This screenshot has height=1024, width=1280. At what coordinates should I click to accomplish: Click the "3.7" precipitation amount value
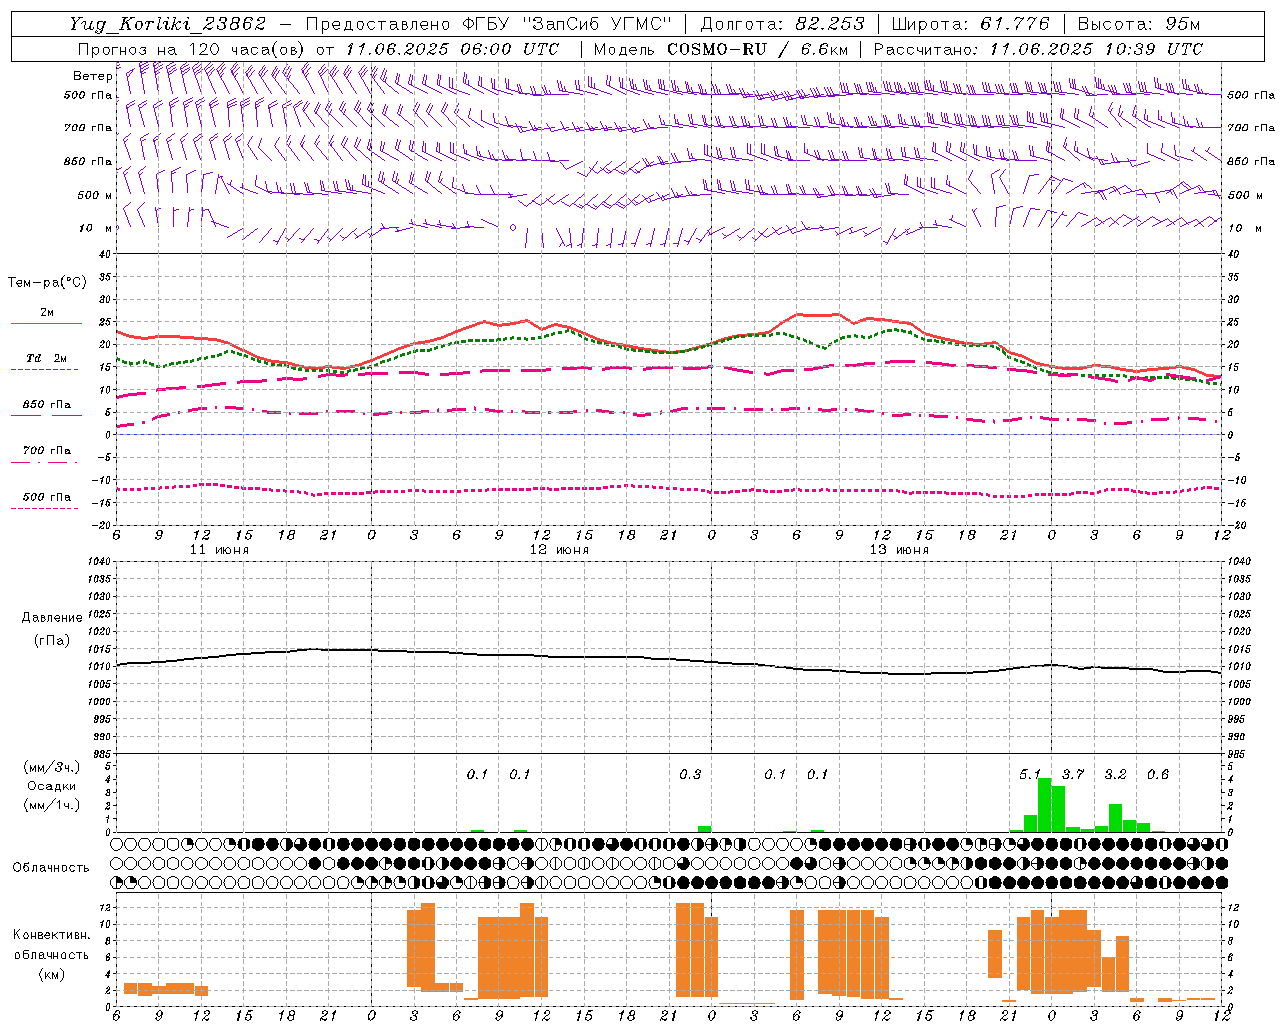point(1073,775)
